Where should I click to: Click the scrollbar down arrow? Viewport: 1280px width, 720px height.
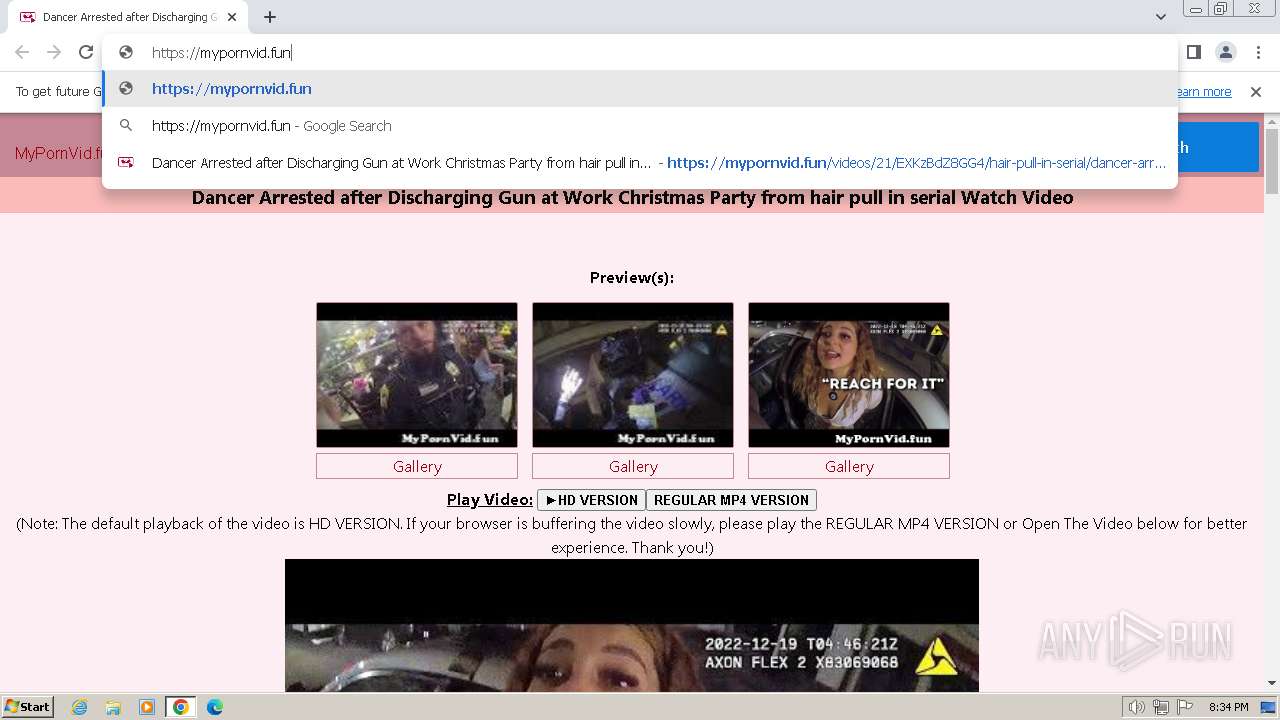click(x=1272, y=684)
